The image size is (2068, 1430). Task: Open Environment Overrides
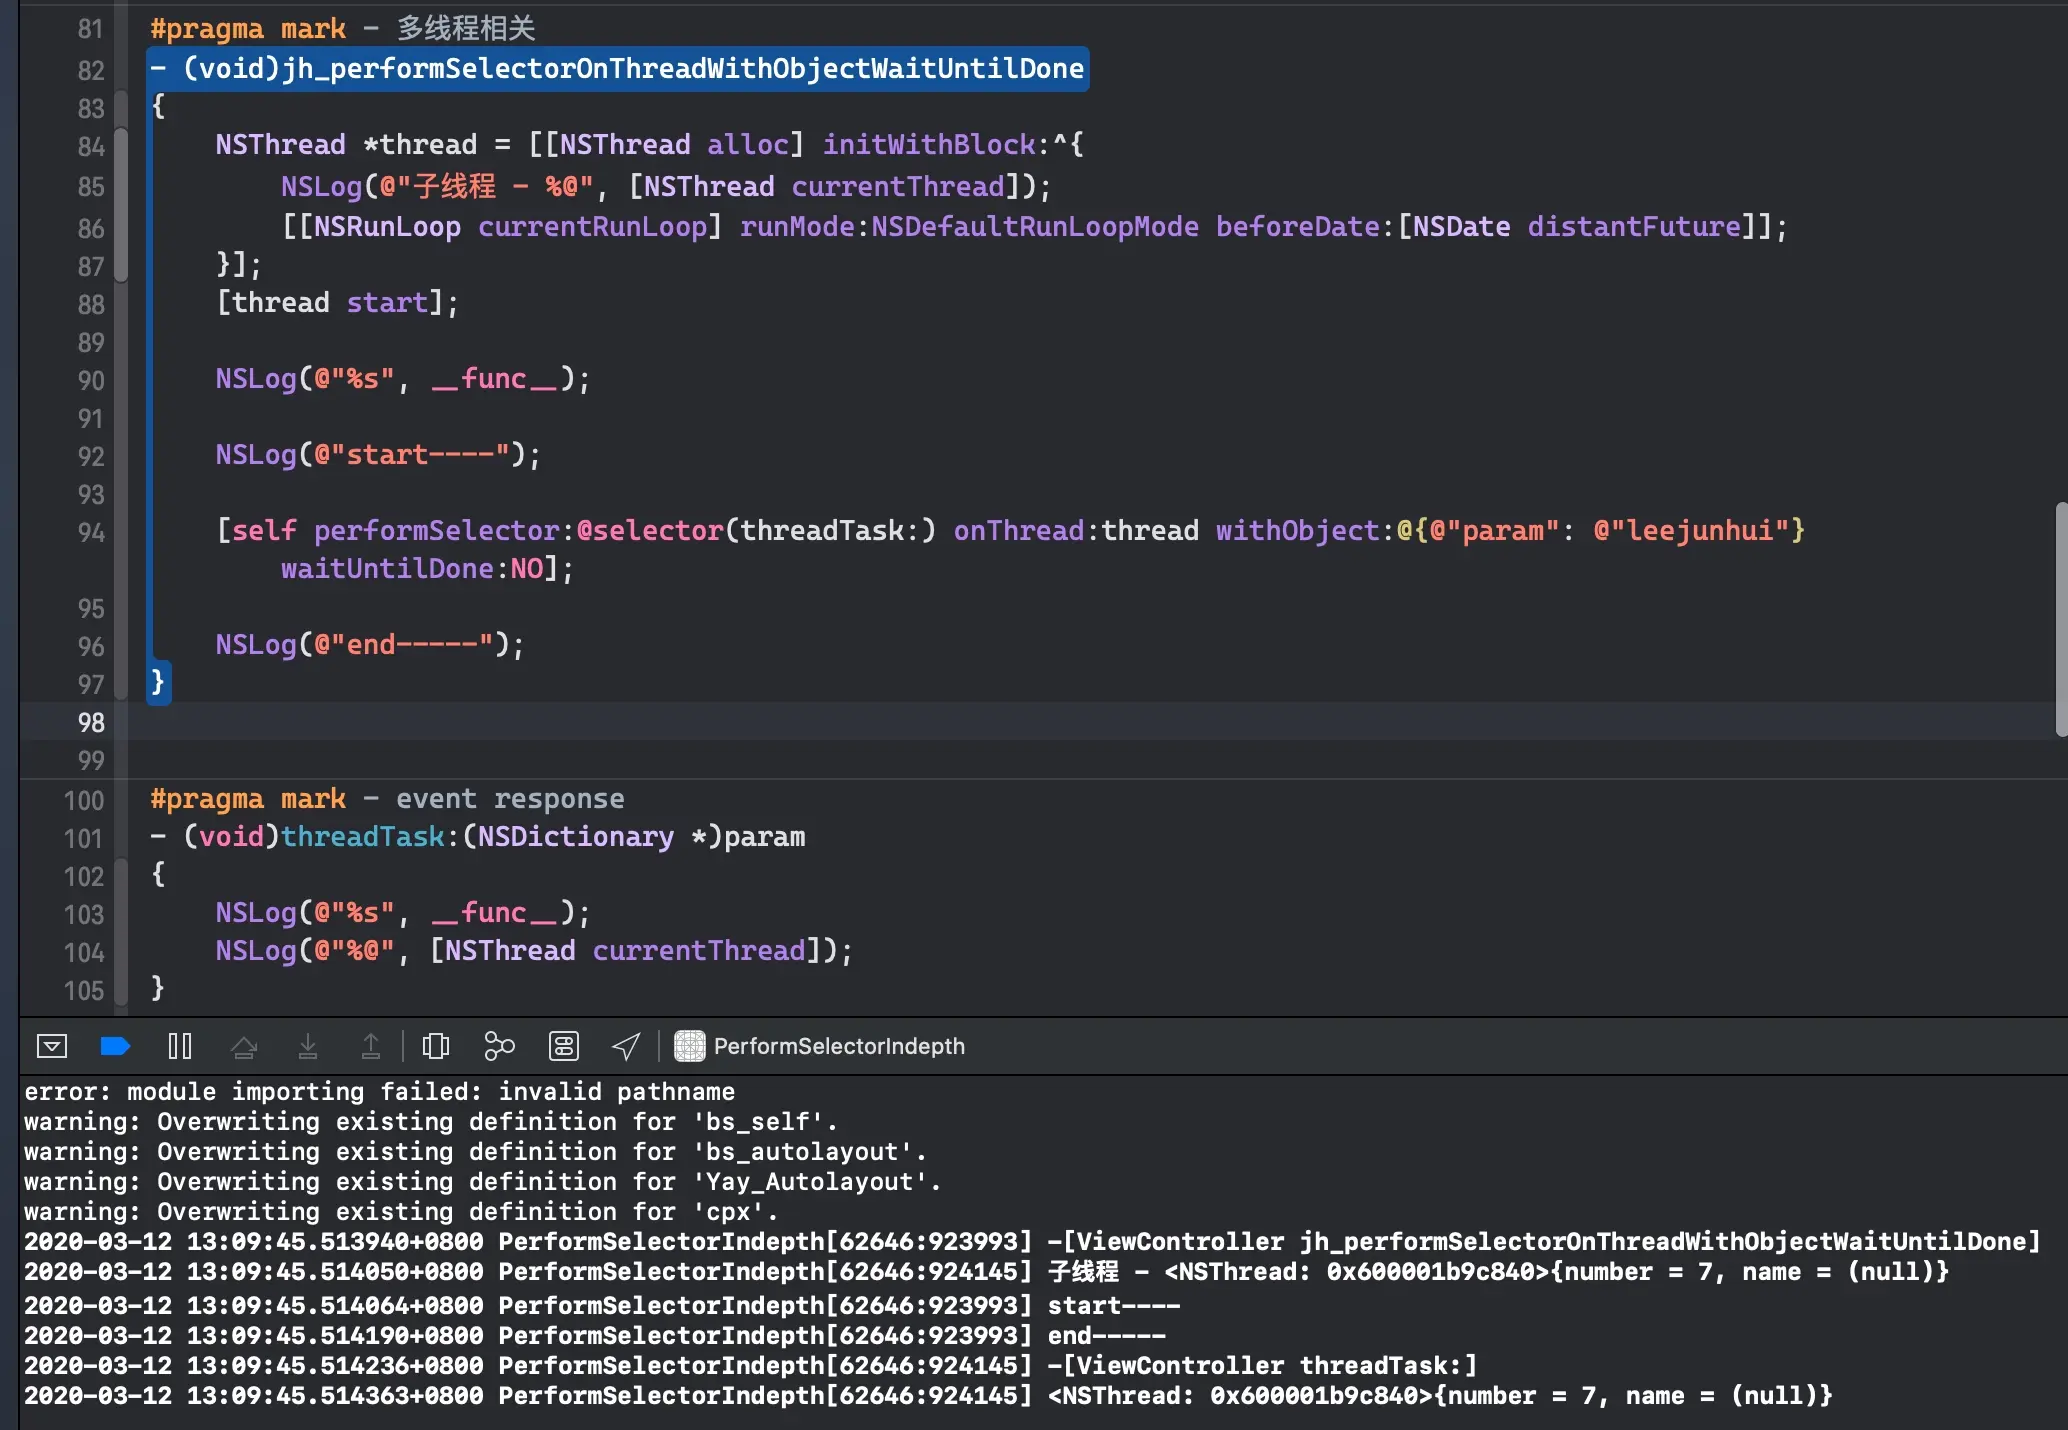564,1046
